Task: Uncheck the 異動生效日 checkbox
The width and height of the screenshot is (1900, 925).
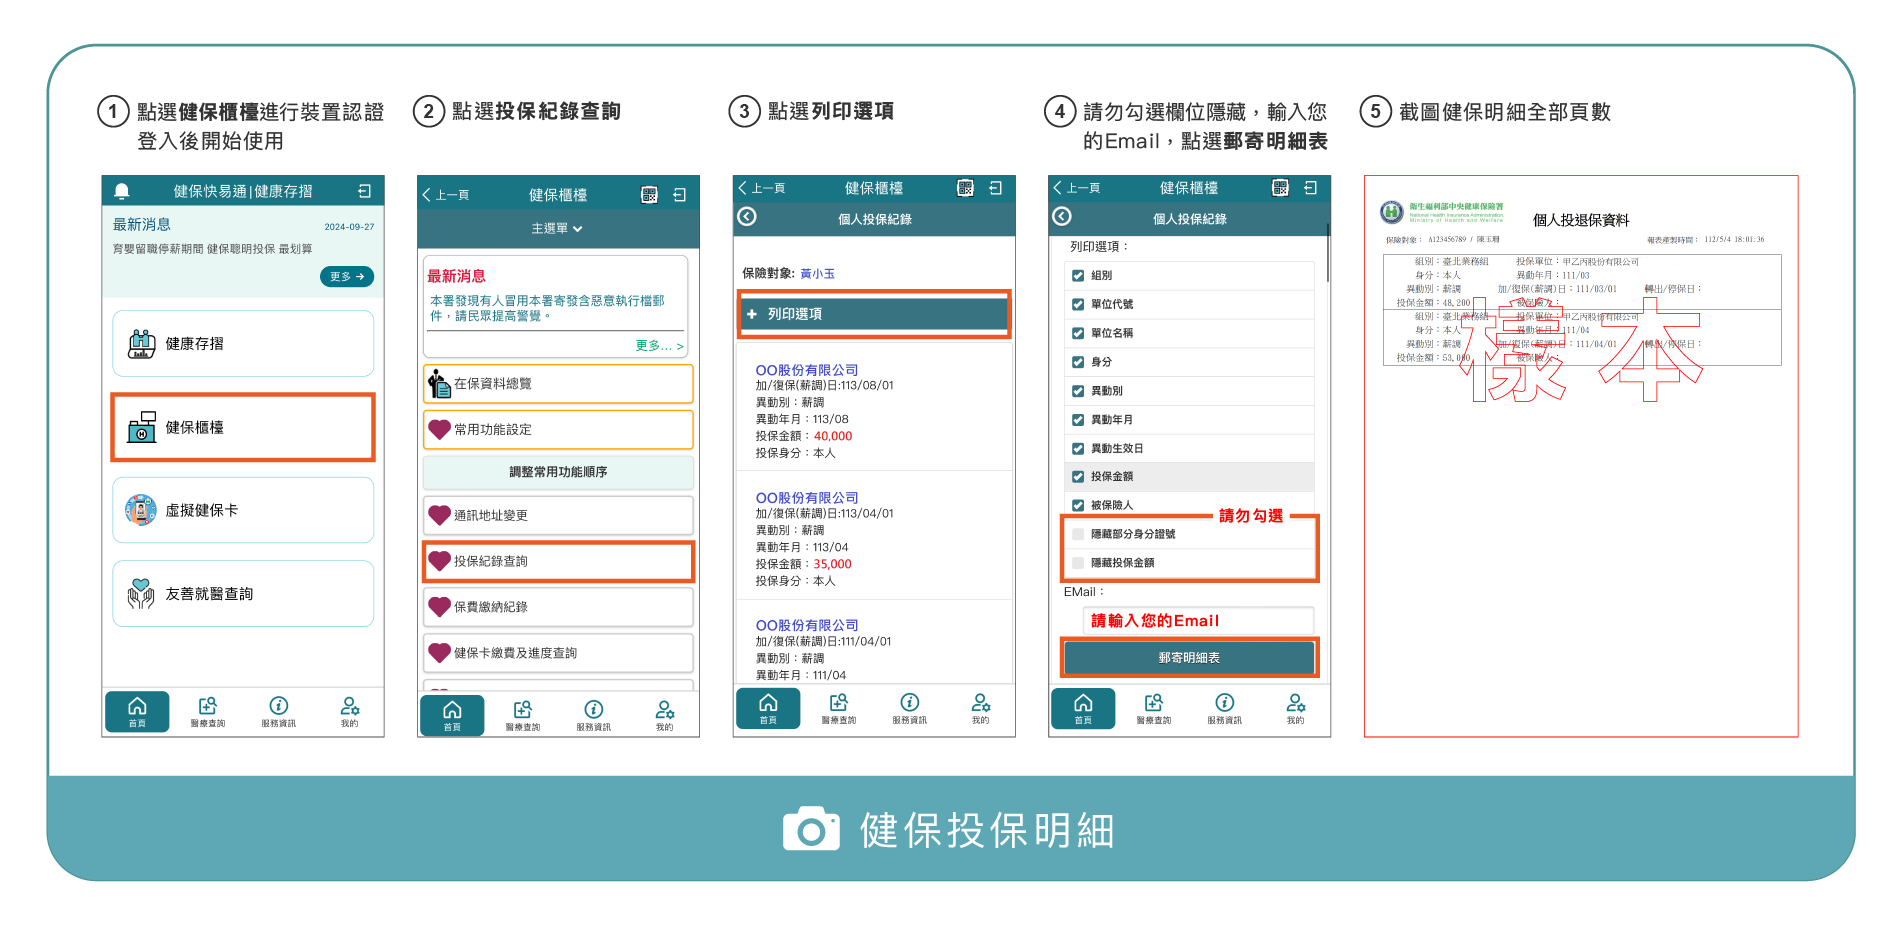Action: (x=1078, y=449)
